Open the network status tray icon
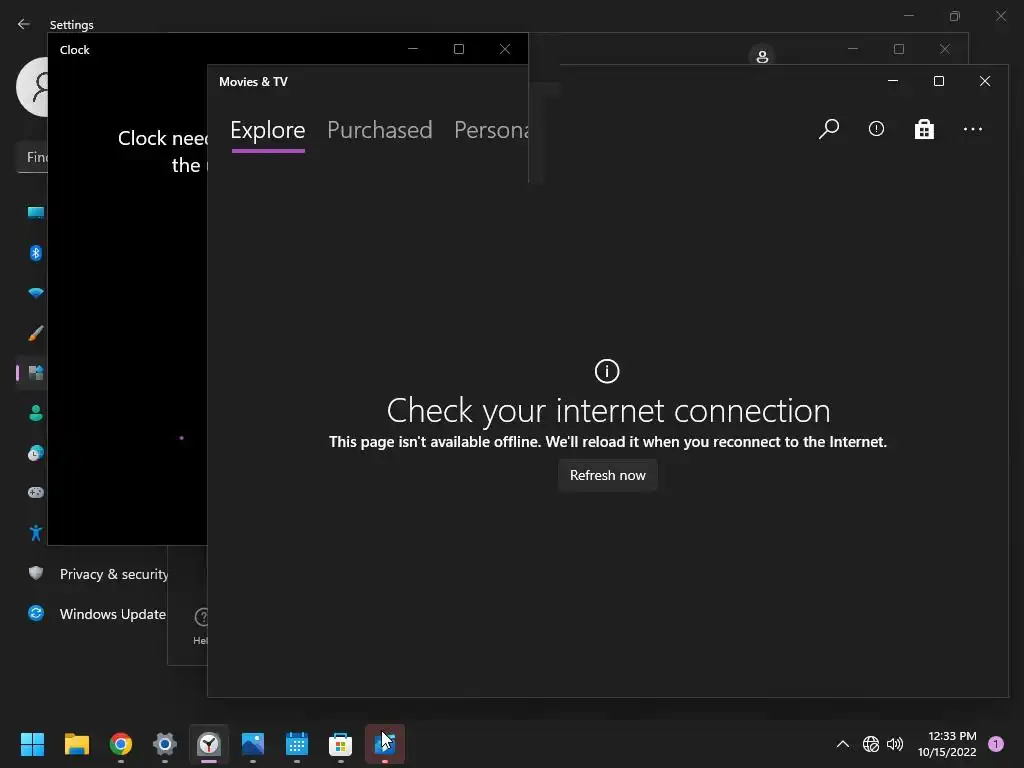Image resolution: width=1024 pixels, height=768 pixels. (x=871, y=743)
